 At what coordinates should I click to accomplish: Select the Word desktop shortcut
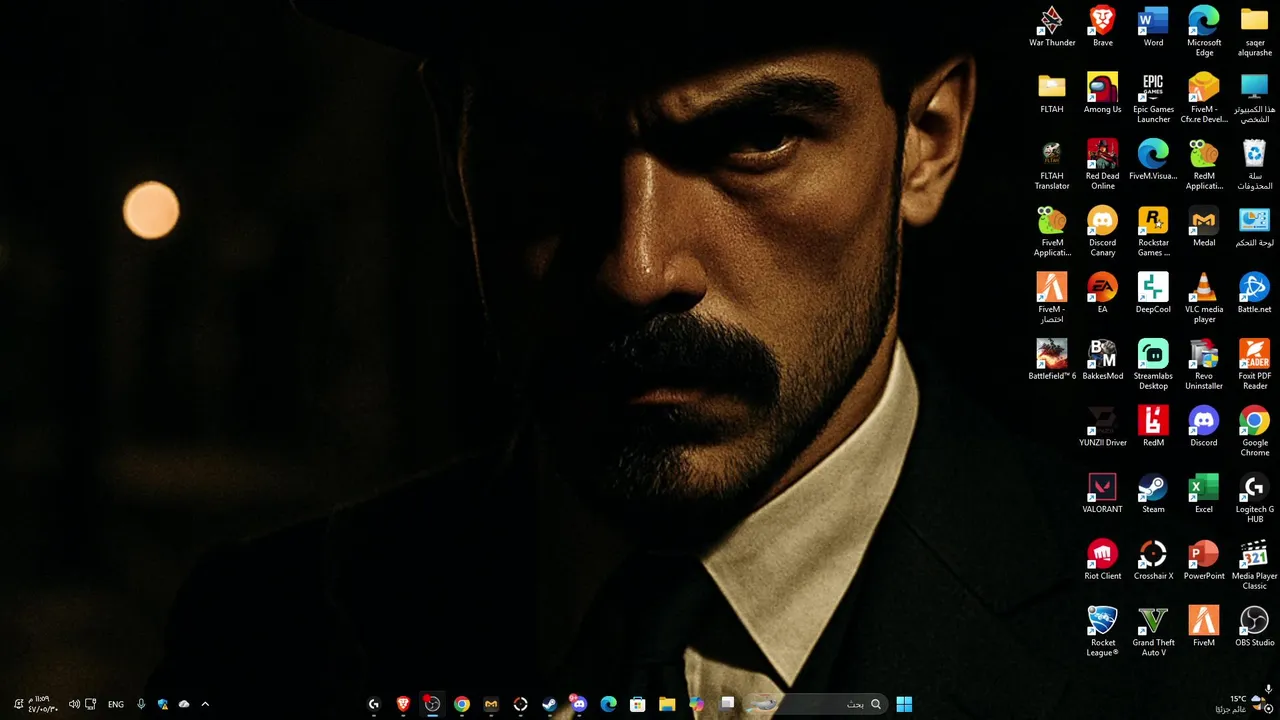point(1153,26)
